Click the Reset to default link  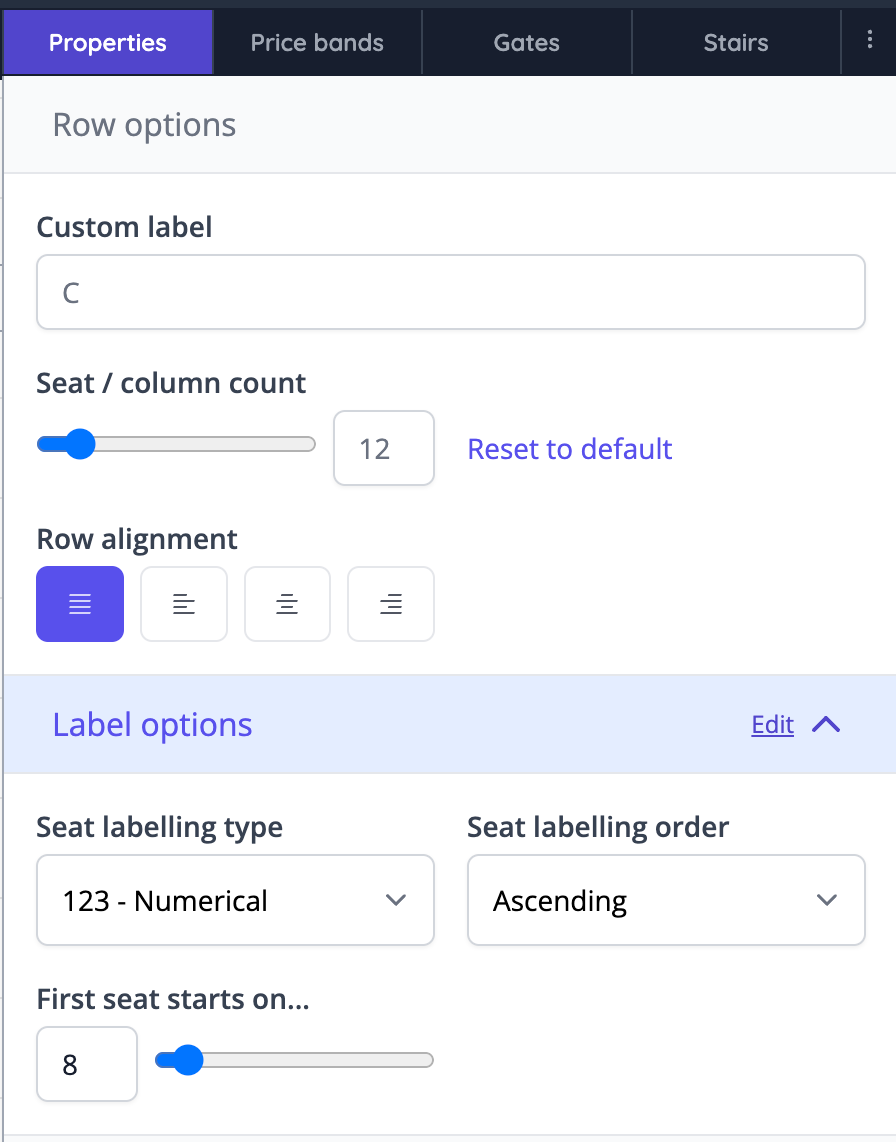[x=570, y=449]
